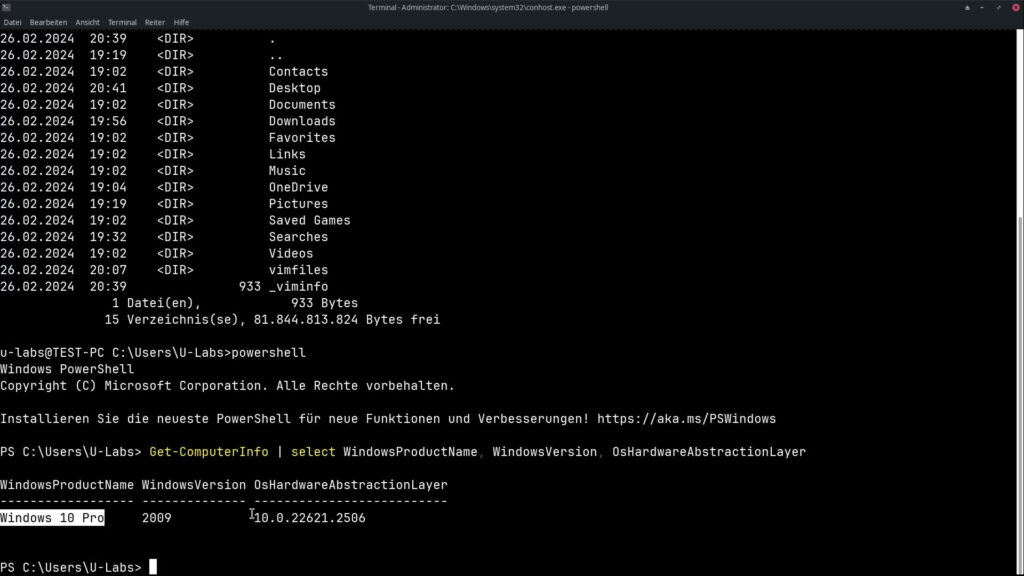Click the OsHardwareAbstractionLayer column header
1024x576 pixels.
(x=350, y=485)
